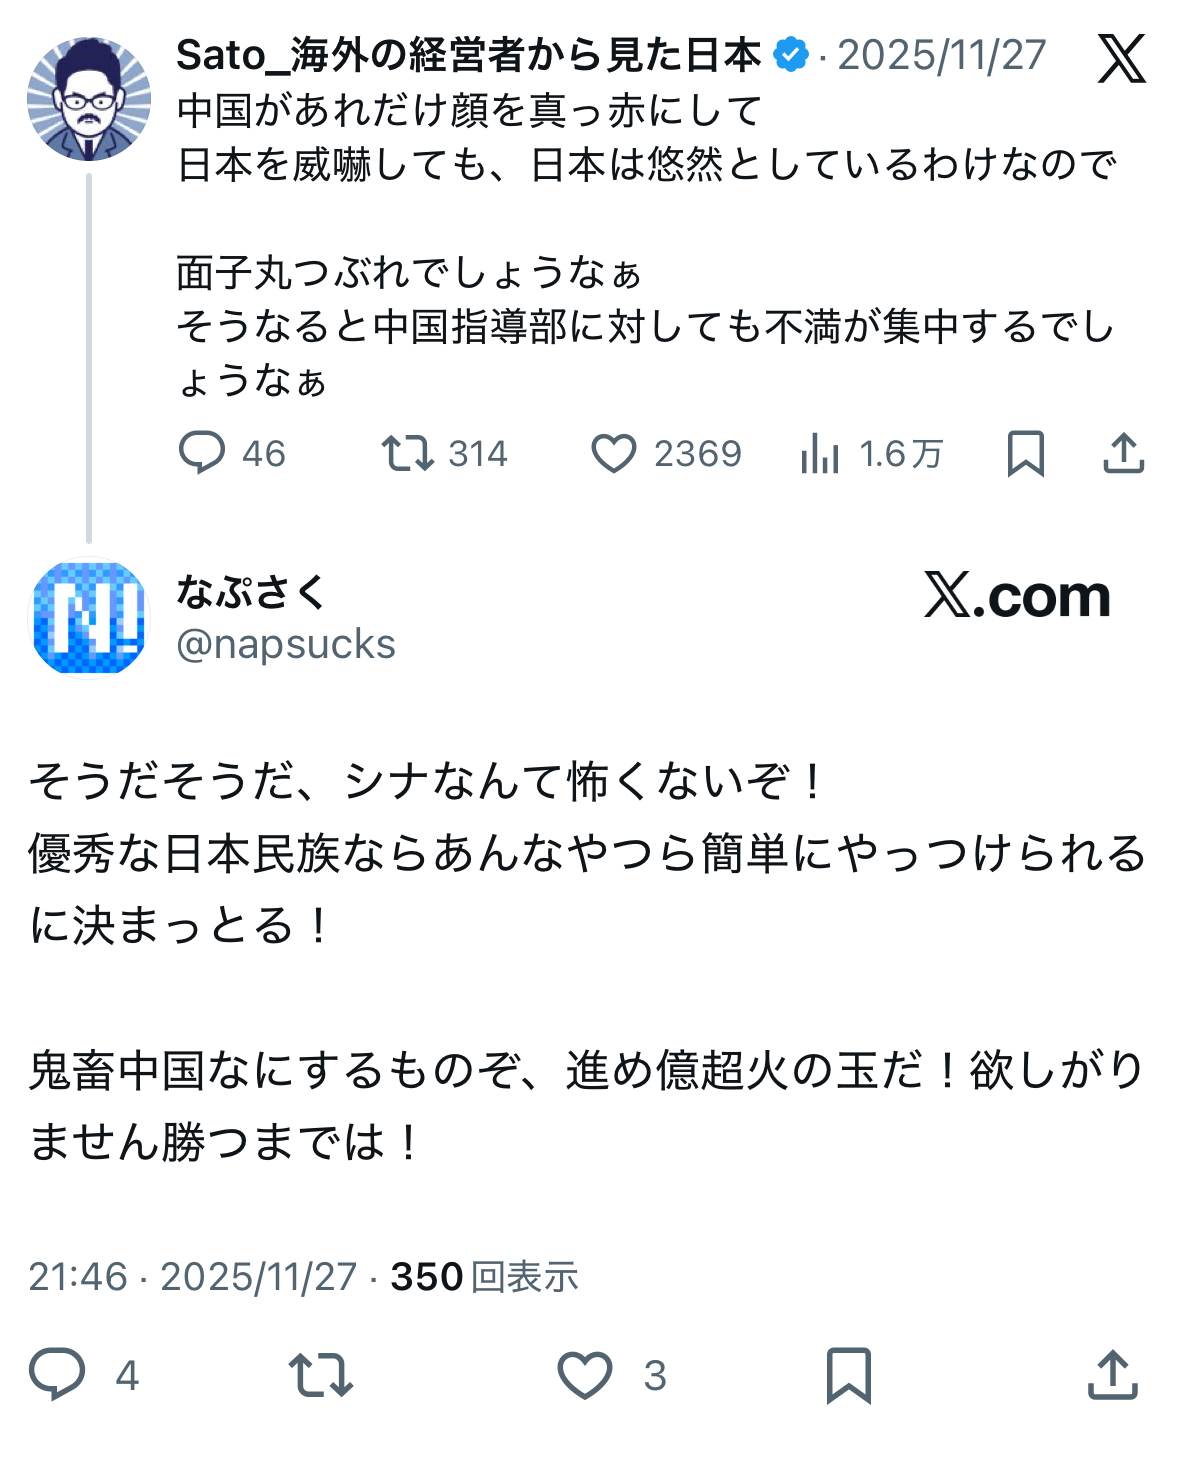Open Sato_海外の経営者から見た日本 profile name
Image resolution: width=1179 pixels, height=1457 pixels.
468,56
